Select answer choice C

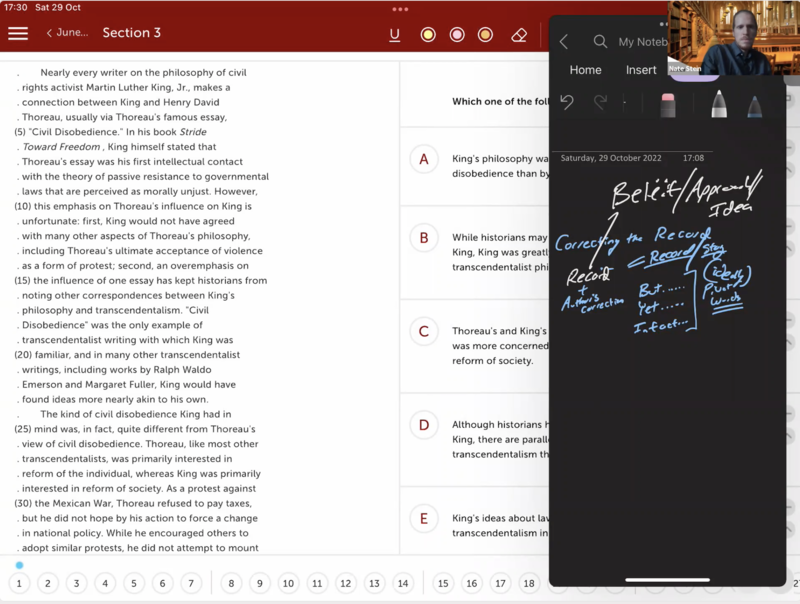tap(424, 332)
